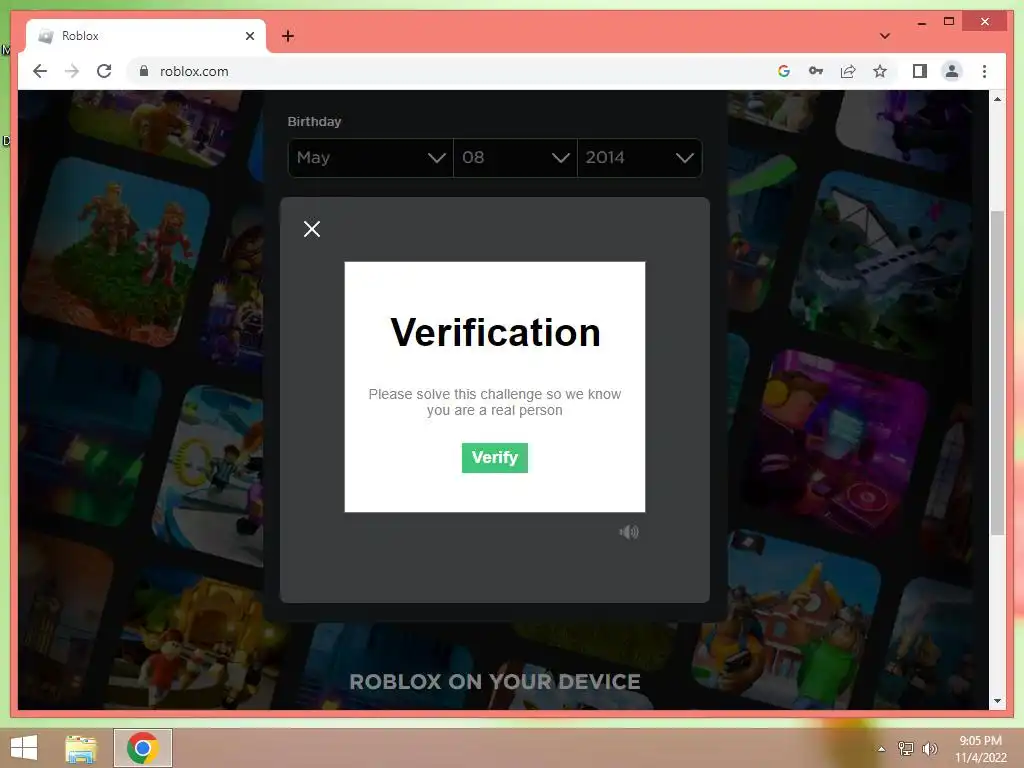
Task: Open the tab search chevron
Action: pos(884,36)
